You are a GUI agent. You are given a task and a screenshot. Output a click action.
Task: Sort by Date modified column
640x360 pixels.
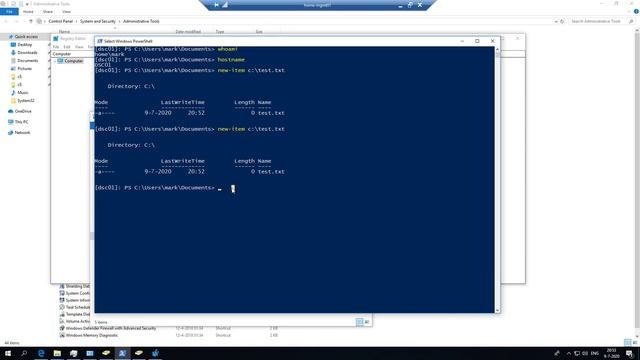(x=188, y=31)
